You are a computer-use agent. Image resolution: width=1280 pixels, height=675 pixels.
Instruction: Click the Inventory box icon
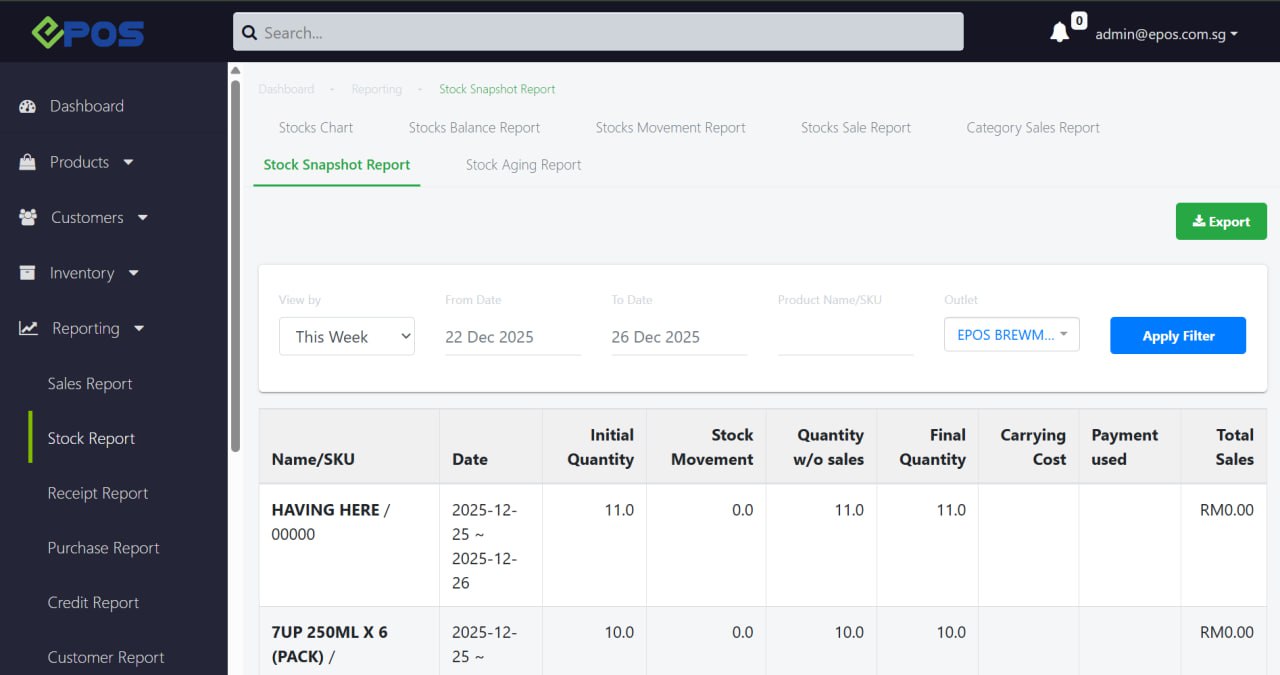[x=28, y=273]
